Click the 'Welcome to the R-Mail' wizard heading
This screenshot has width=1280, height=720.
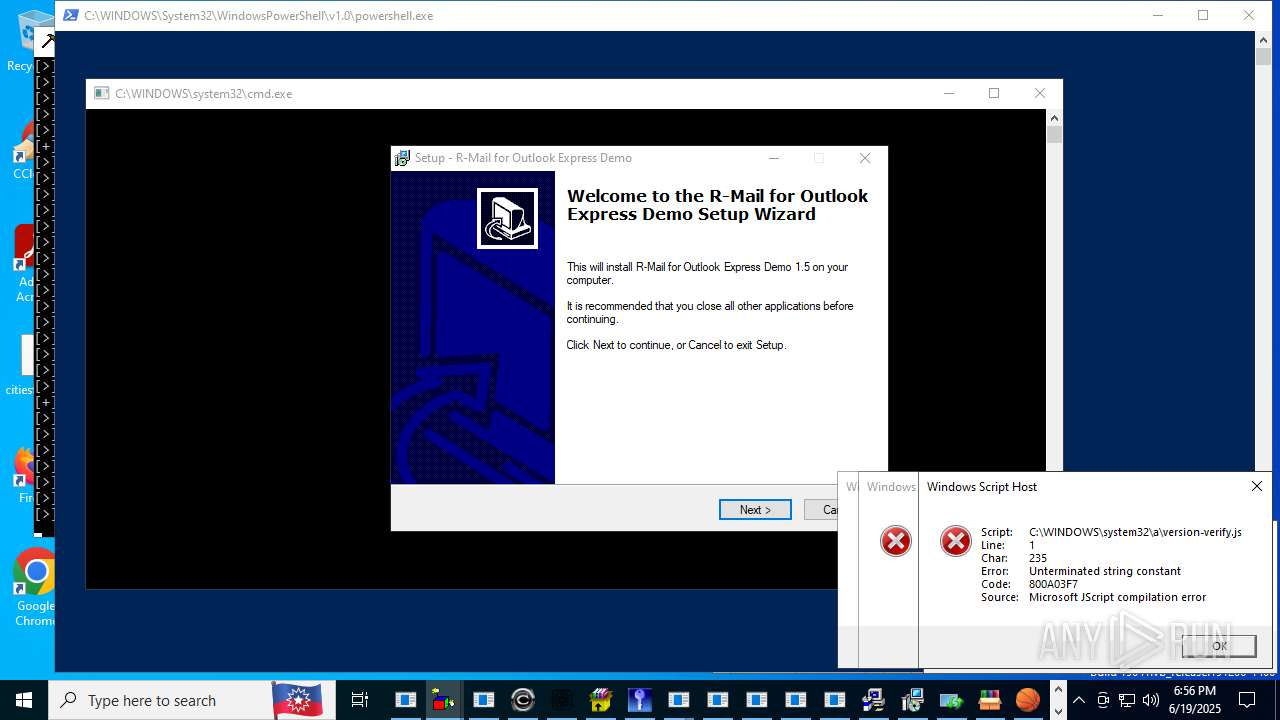pos(717,205)
